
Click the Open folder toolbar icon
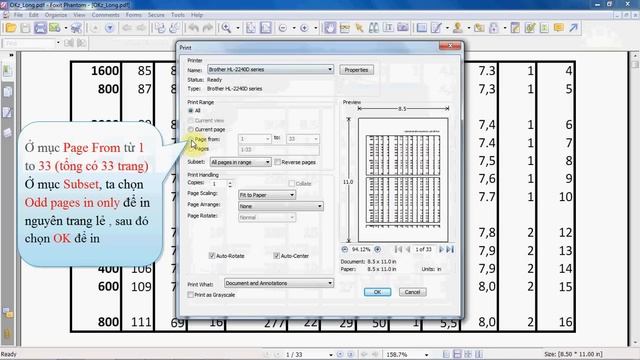(x=11, y=28)
